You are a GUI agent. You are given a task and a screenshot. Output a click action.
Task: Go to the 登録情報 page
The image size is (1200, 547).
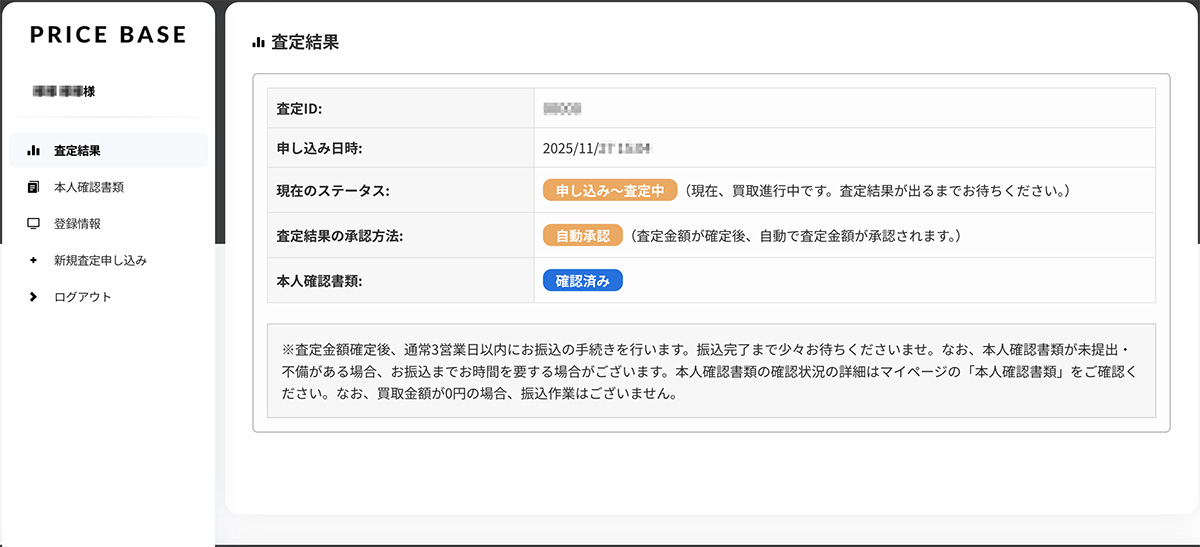pos(78,224)
